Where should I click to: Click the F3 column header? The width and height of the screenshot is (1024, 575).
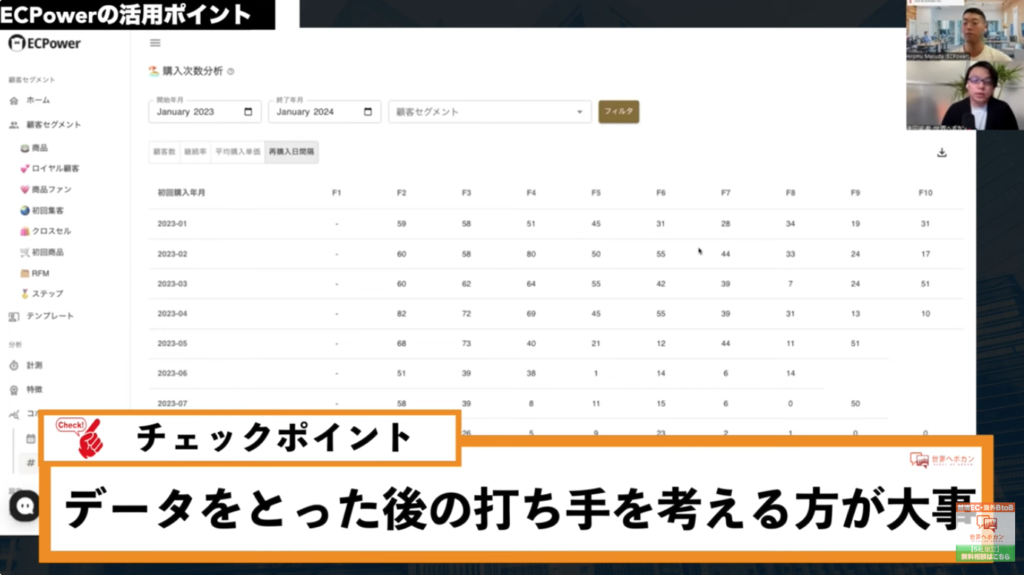pos(466,193)
